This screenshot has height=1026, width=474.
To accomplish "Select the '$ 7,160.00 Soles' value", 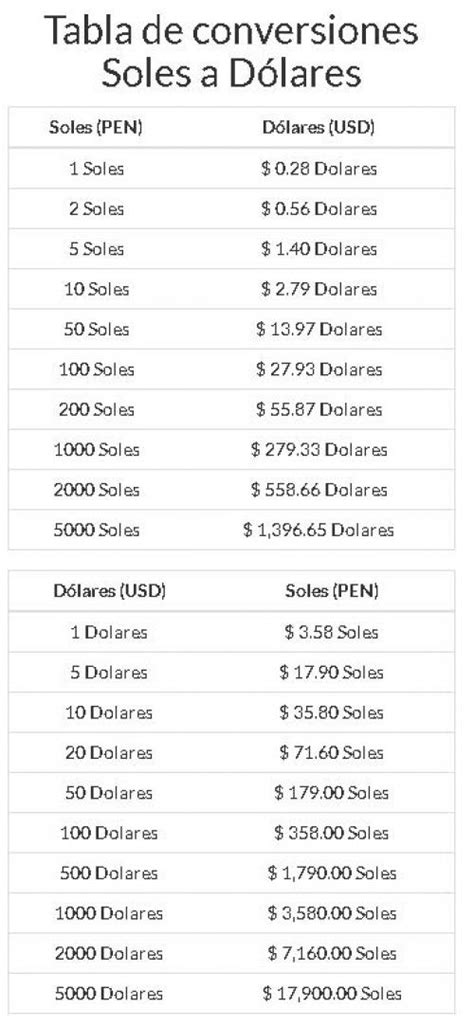I will 331,953.
